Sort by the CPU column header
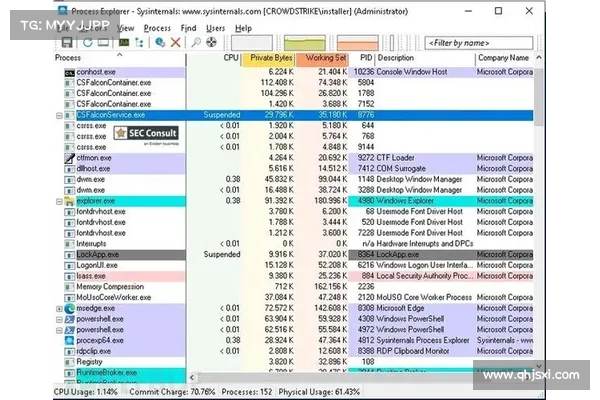This screenshot has height=400, width=600. tap(214, 58)
